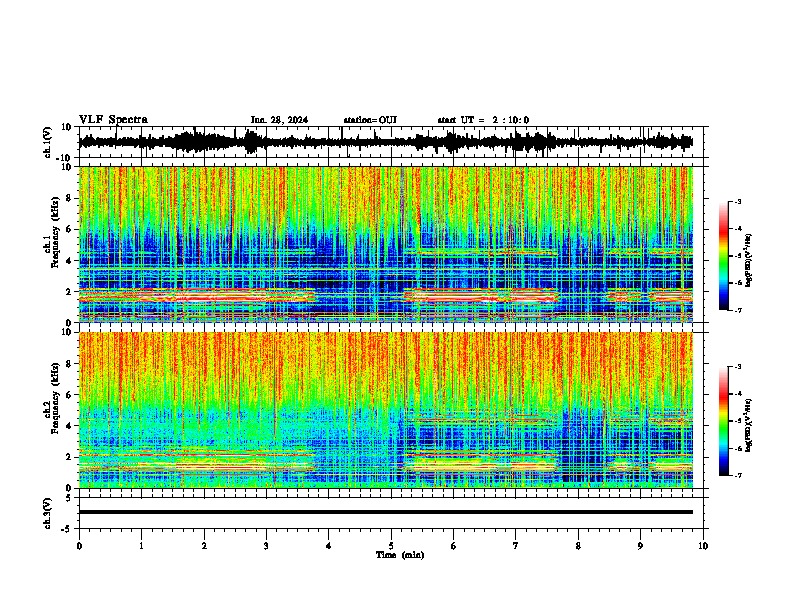Click time axis tick label "2"

click(204, 546)
